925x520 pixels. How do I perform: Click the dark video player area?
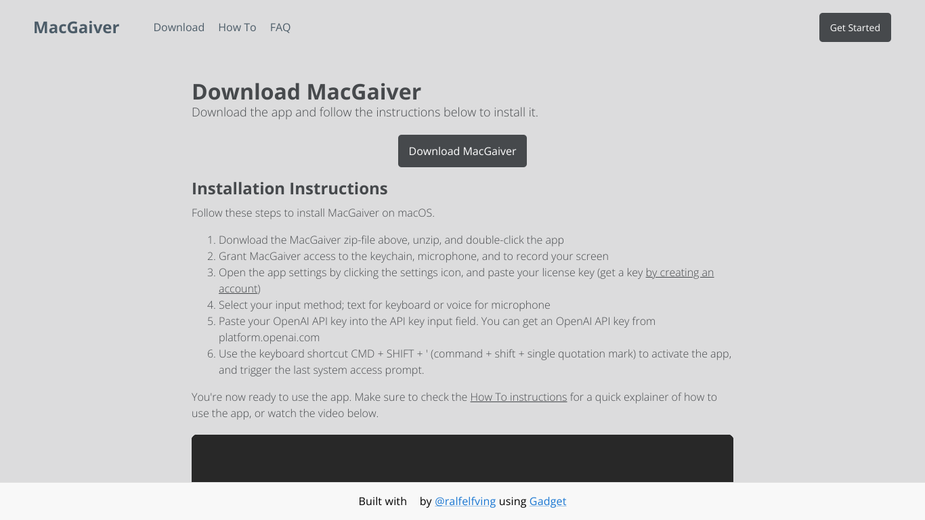click(462, 459)
